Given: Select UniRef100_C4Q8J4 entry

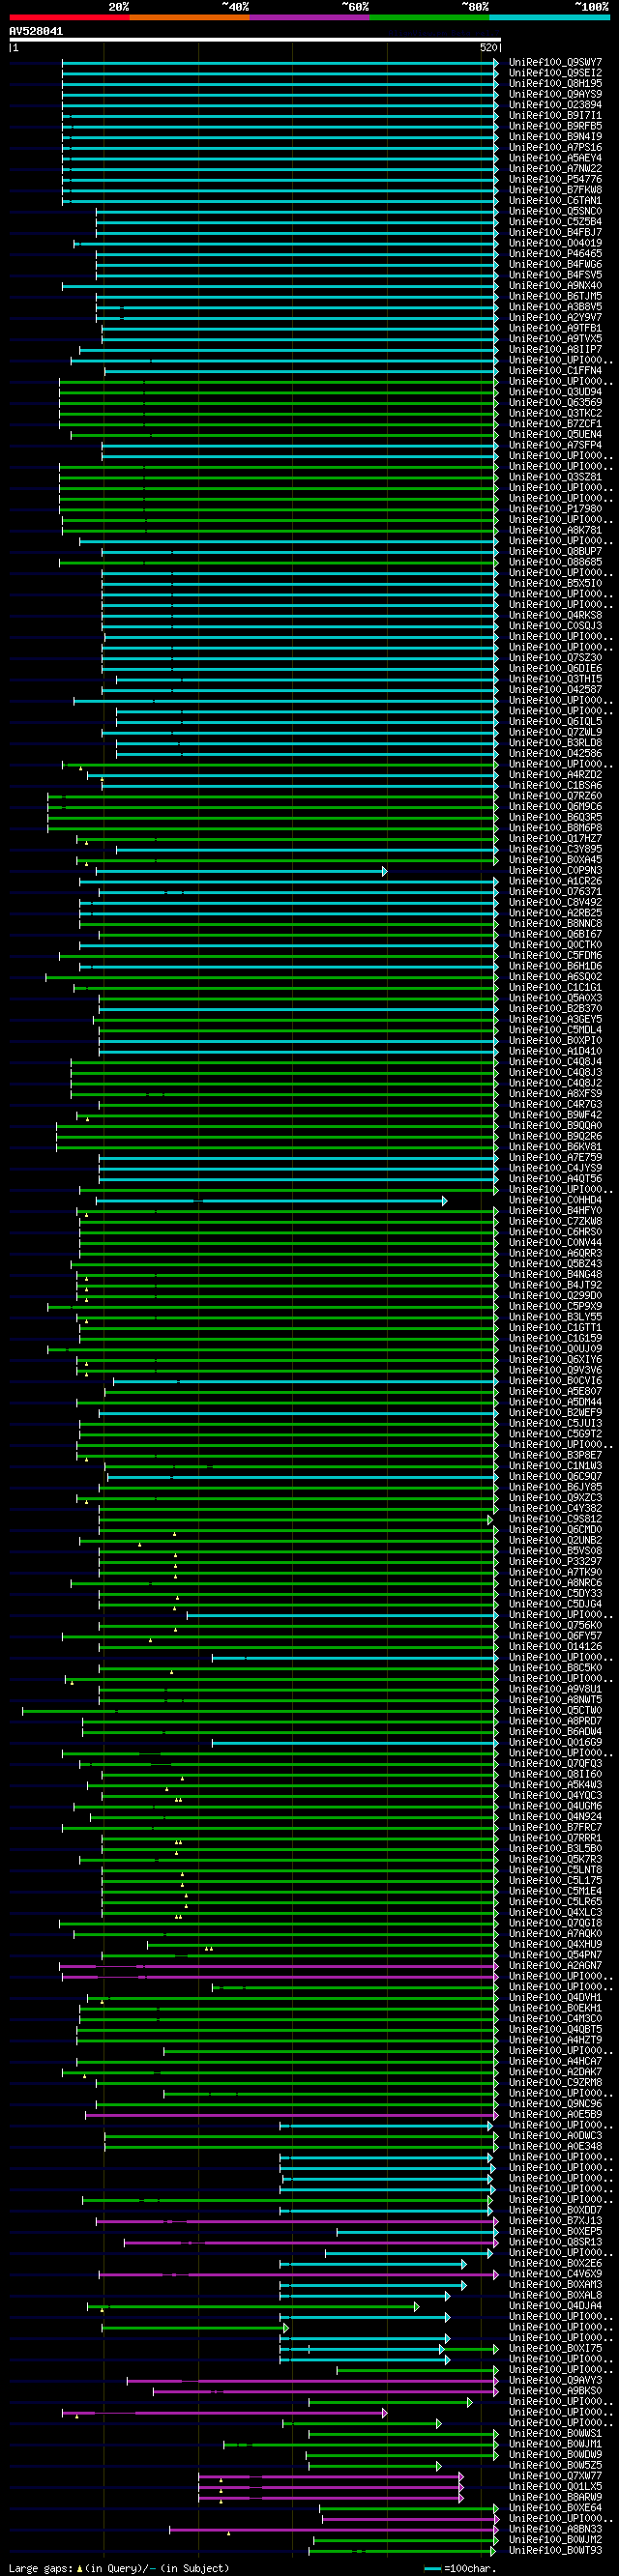Looking at the screenshot, I should click(555, 1062).
